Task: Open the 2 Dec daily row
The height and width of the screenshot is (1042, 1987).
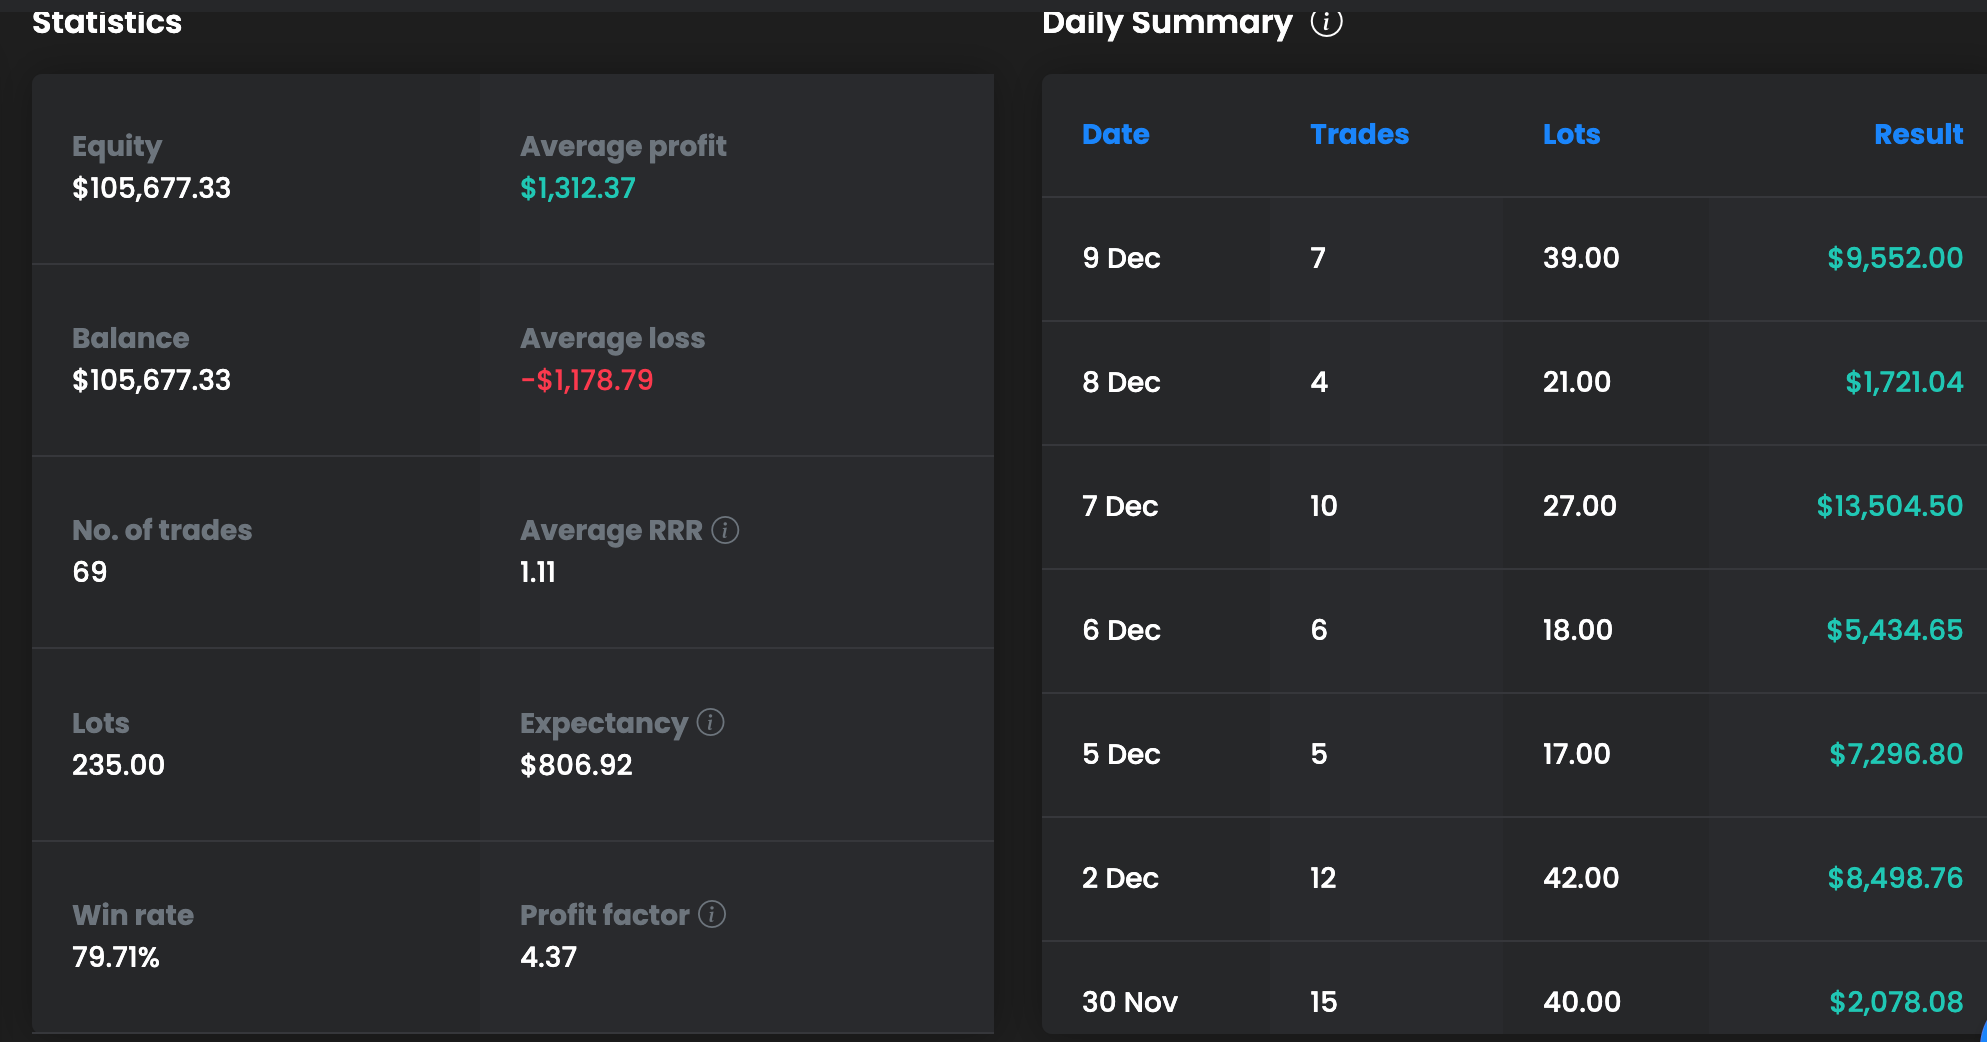Action: 1120,878
